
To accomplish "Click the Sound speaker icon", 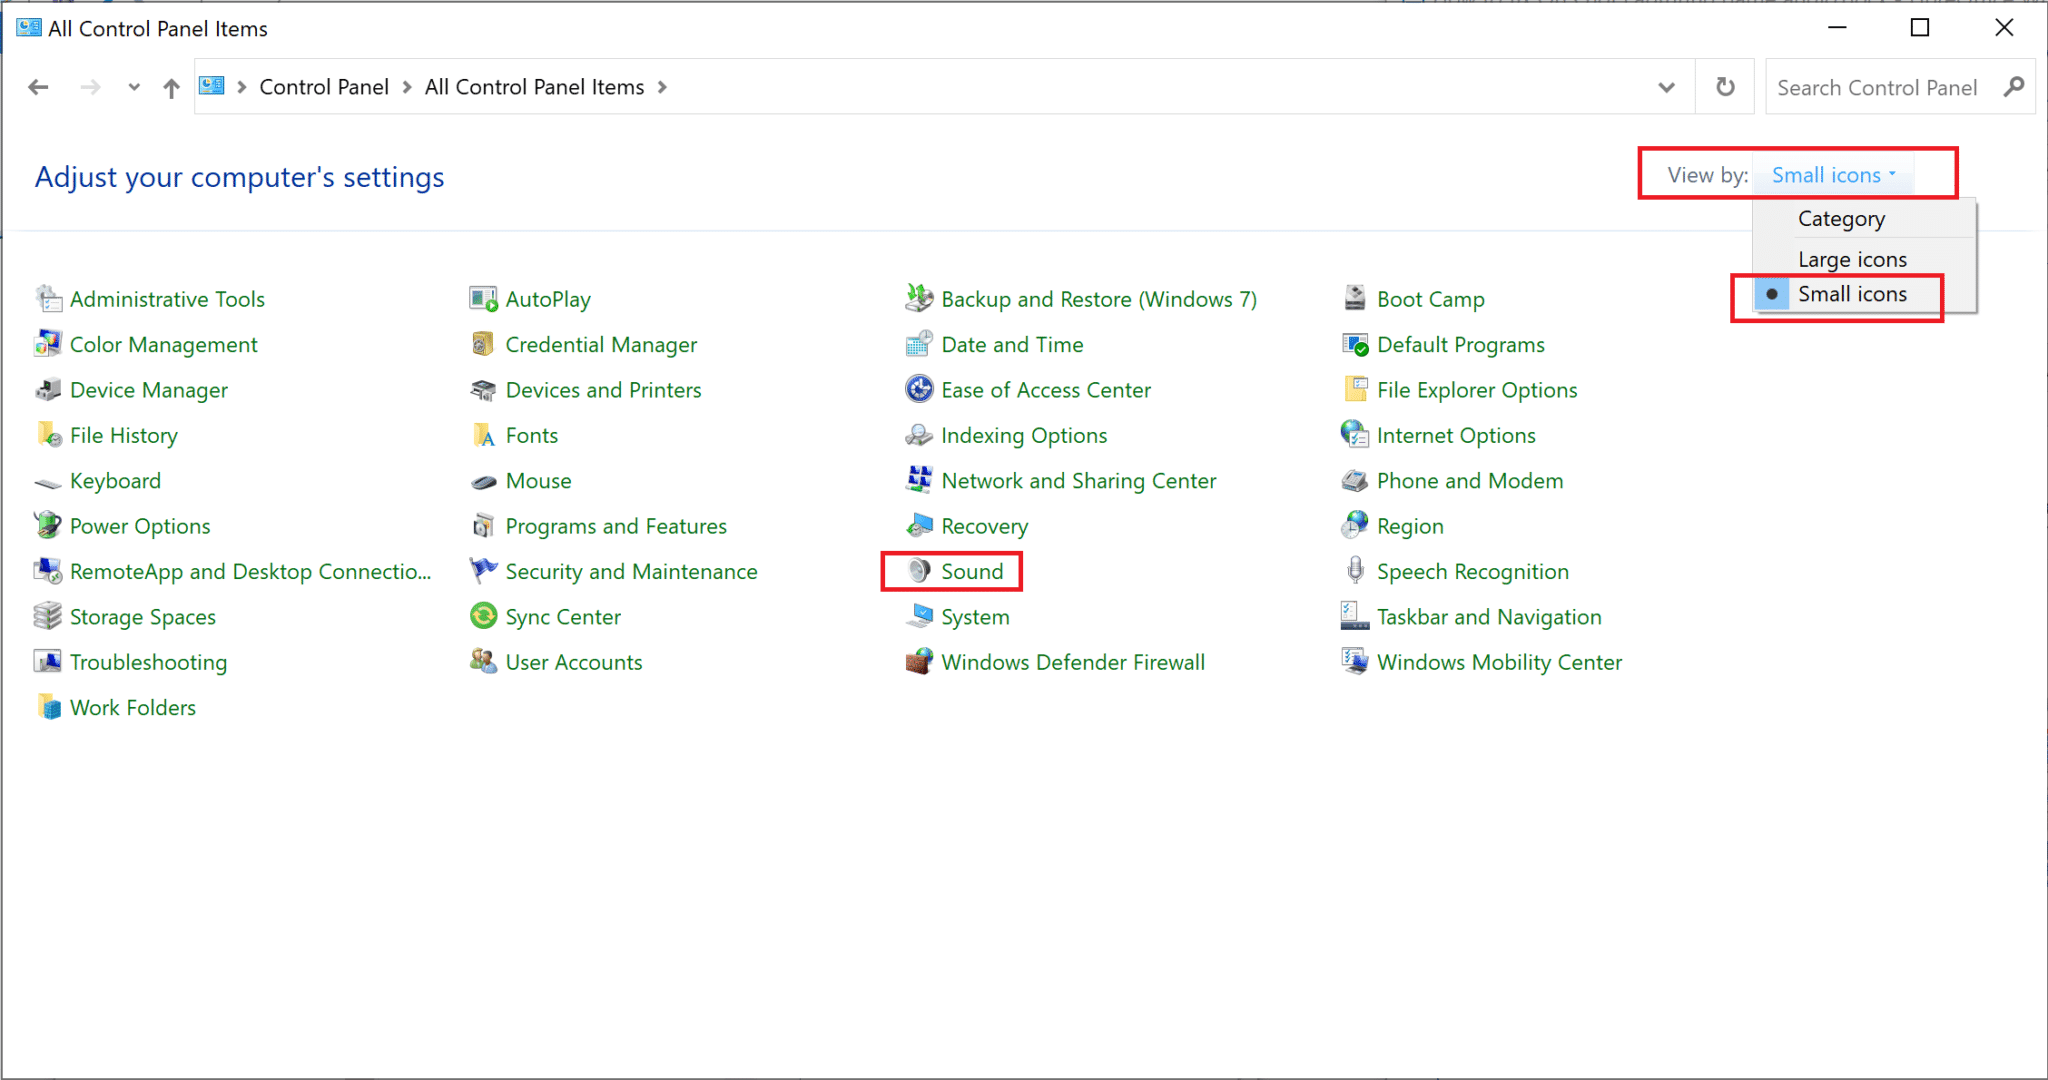I will pyautogui.click(x=918, y=571).
